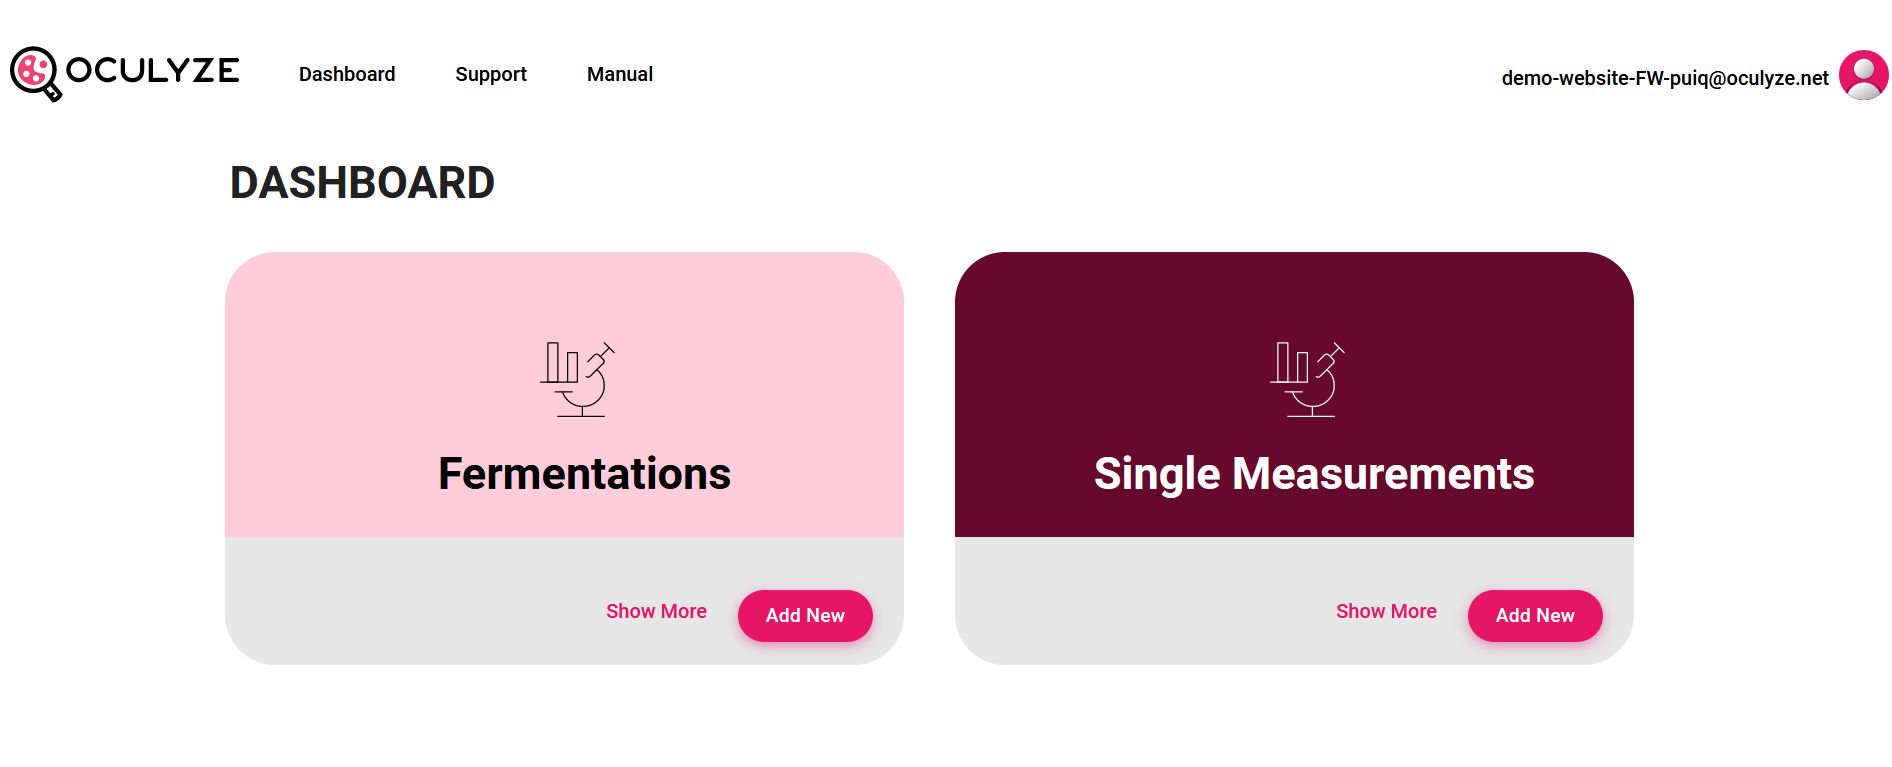Image resolution: width=1892 pixels, height=767 pixels.
Task: Click the demo account email address
Action: pos(1665,78)
